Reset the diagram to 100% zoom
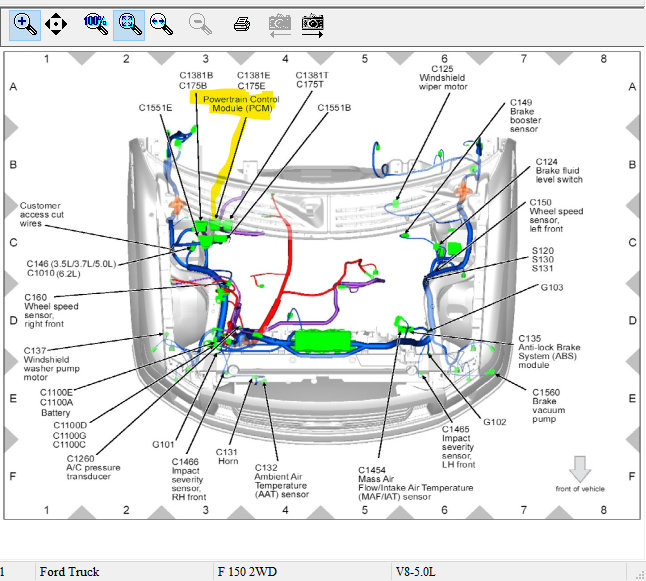Image resolution: width=646 pixels, height=581 pixels. click(96, 24)
